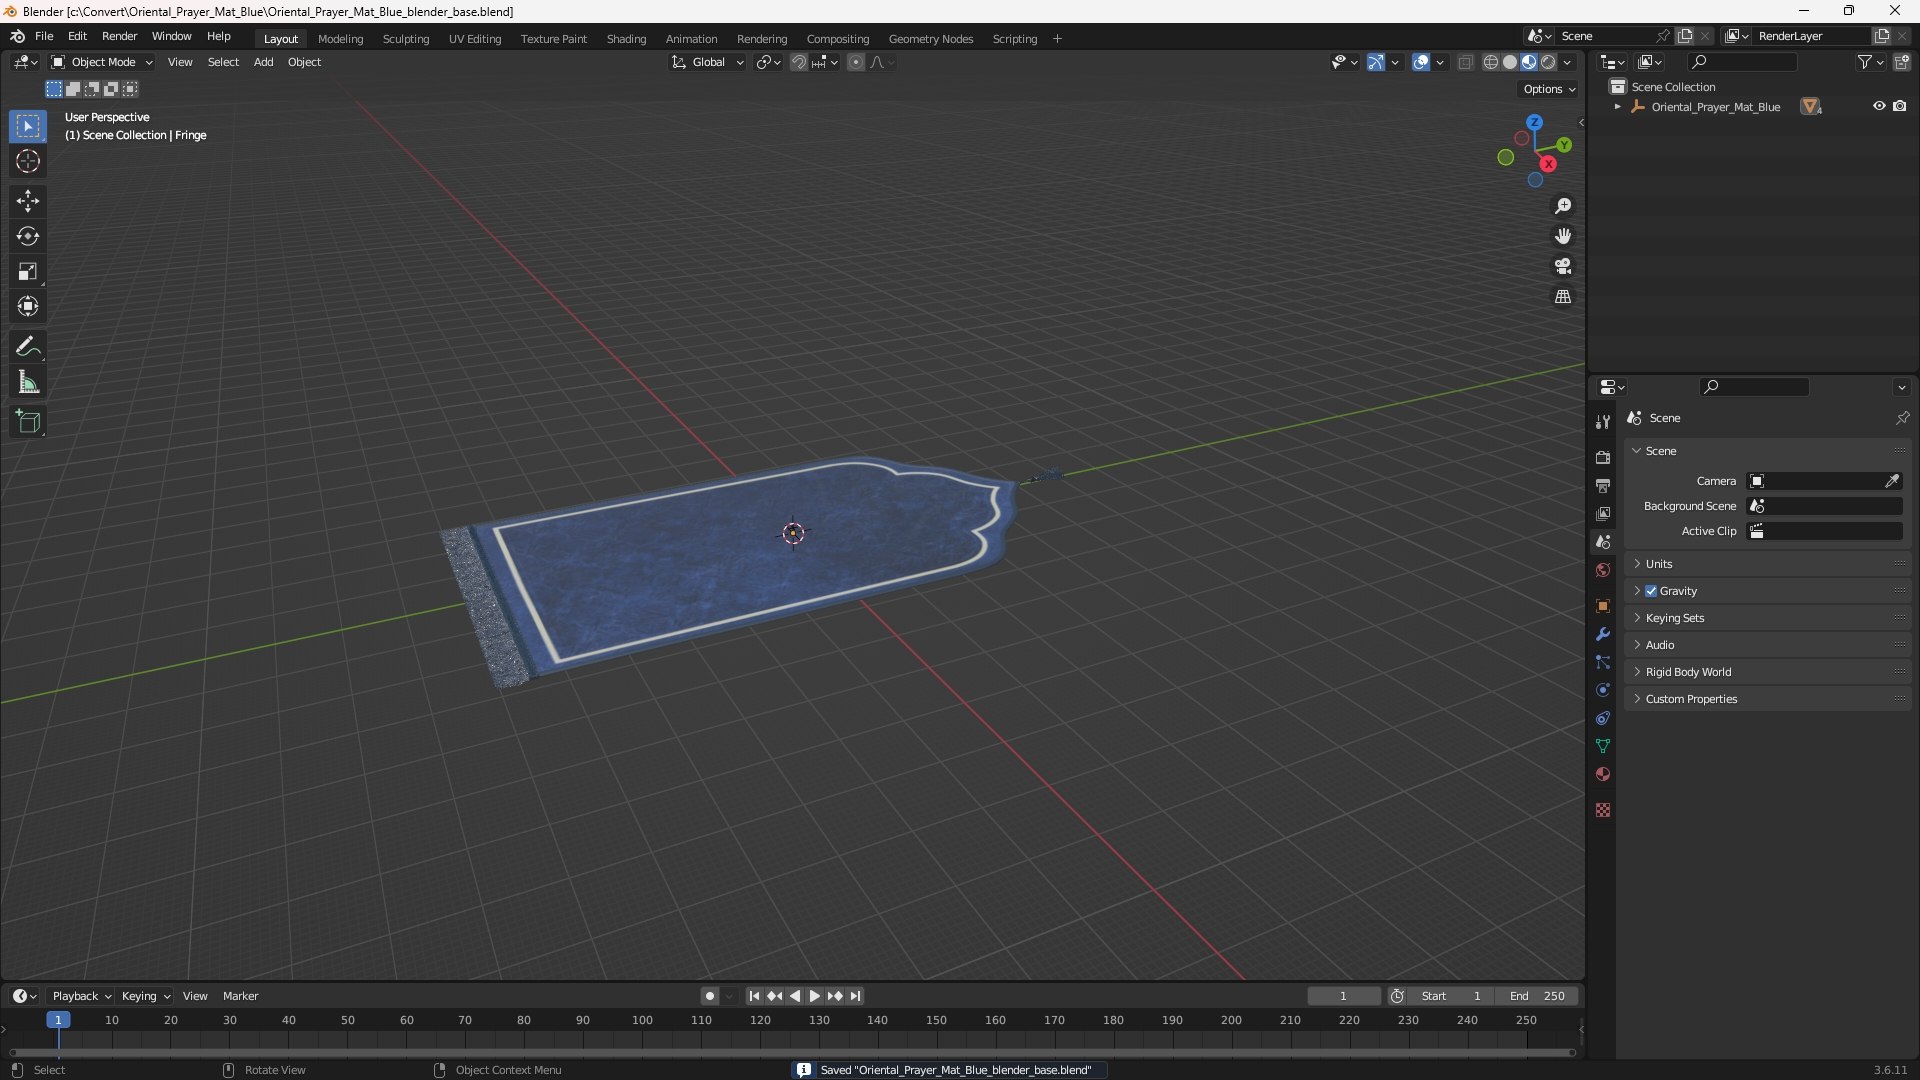The width and height of the screenshot is (1920, 1080).
Task: Select the Measure tool
Action: click(x=28, y=382)
